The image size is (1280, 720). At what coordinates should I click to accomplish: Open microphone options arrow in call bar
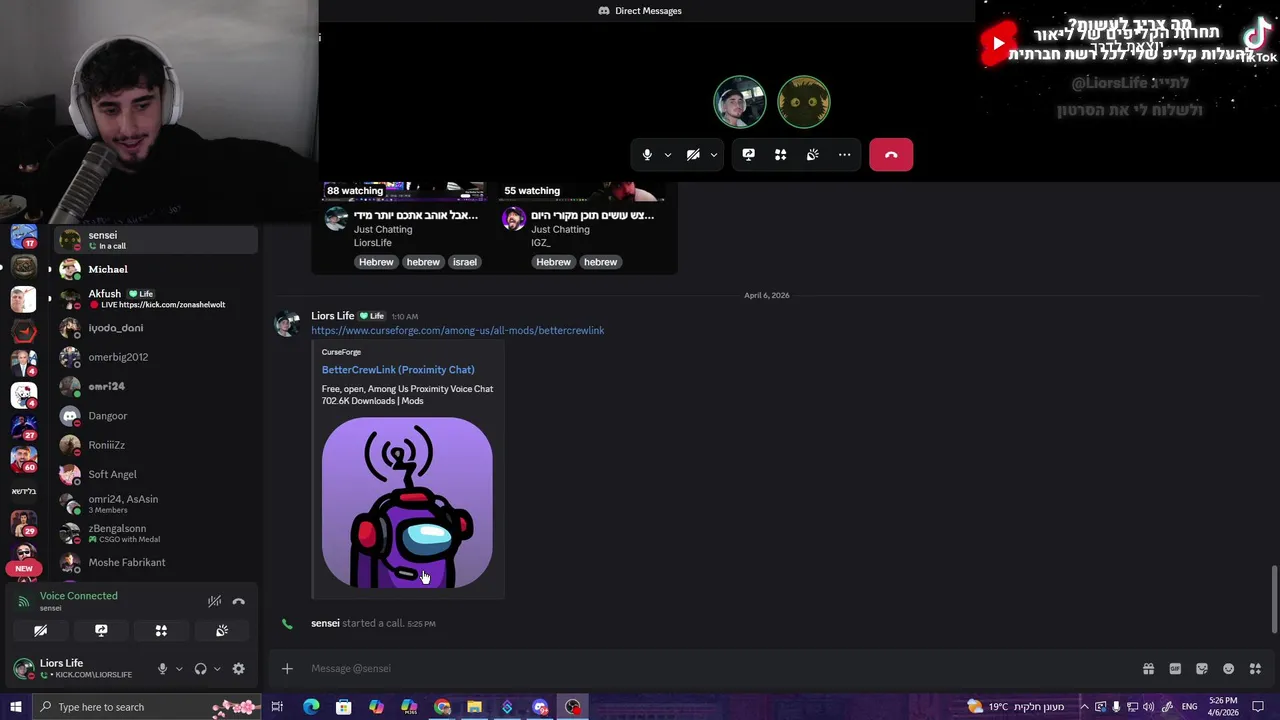[x=667, y=155]
